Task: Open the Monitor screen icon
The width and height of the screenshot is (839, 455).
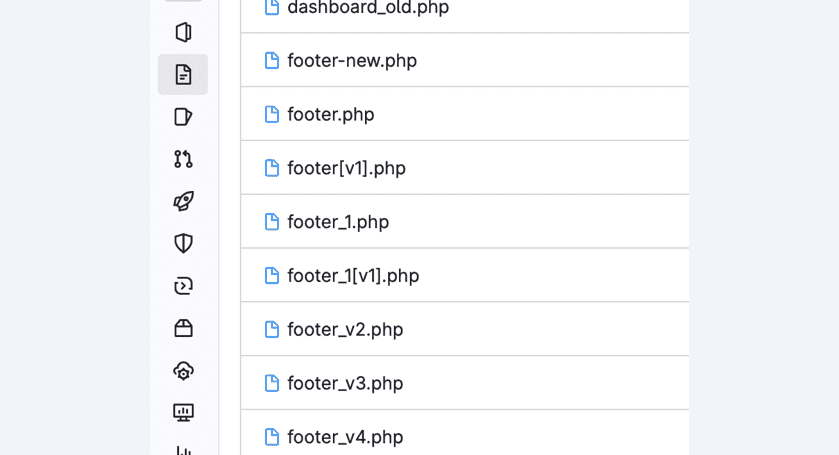Action: pyautogui.click(x=183, y=413)
